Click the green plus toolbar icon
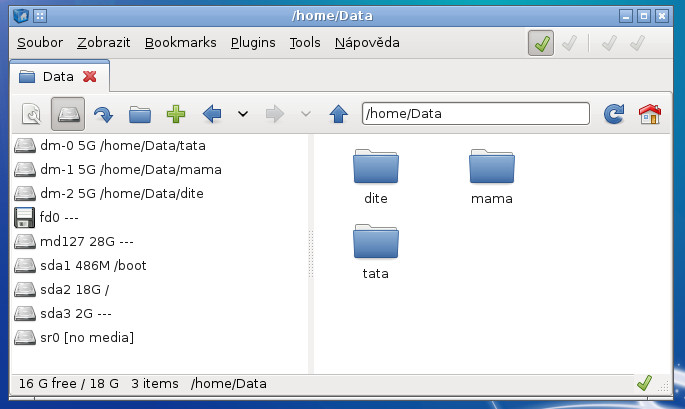Viewport: 685px width, 409px height. pyautogui.click(x=176, y=114)
